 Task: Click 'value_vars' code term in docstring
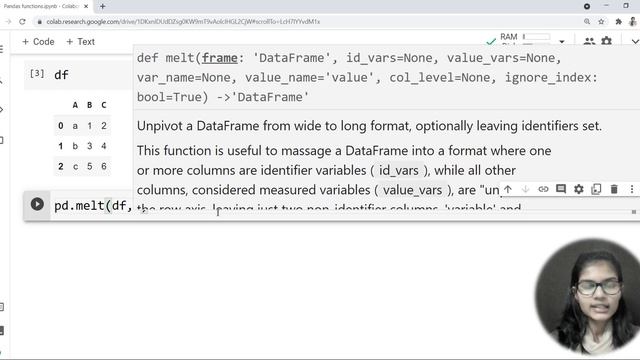(412, 190)
